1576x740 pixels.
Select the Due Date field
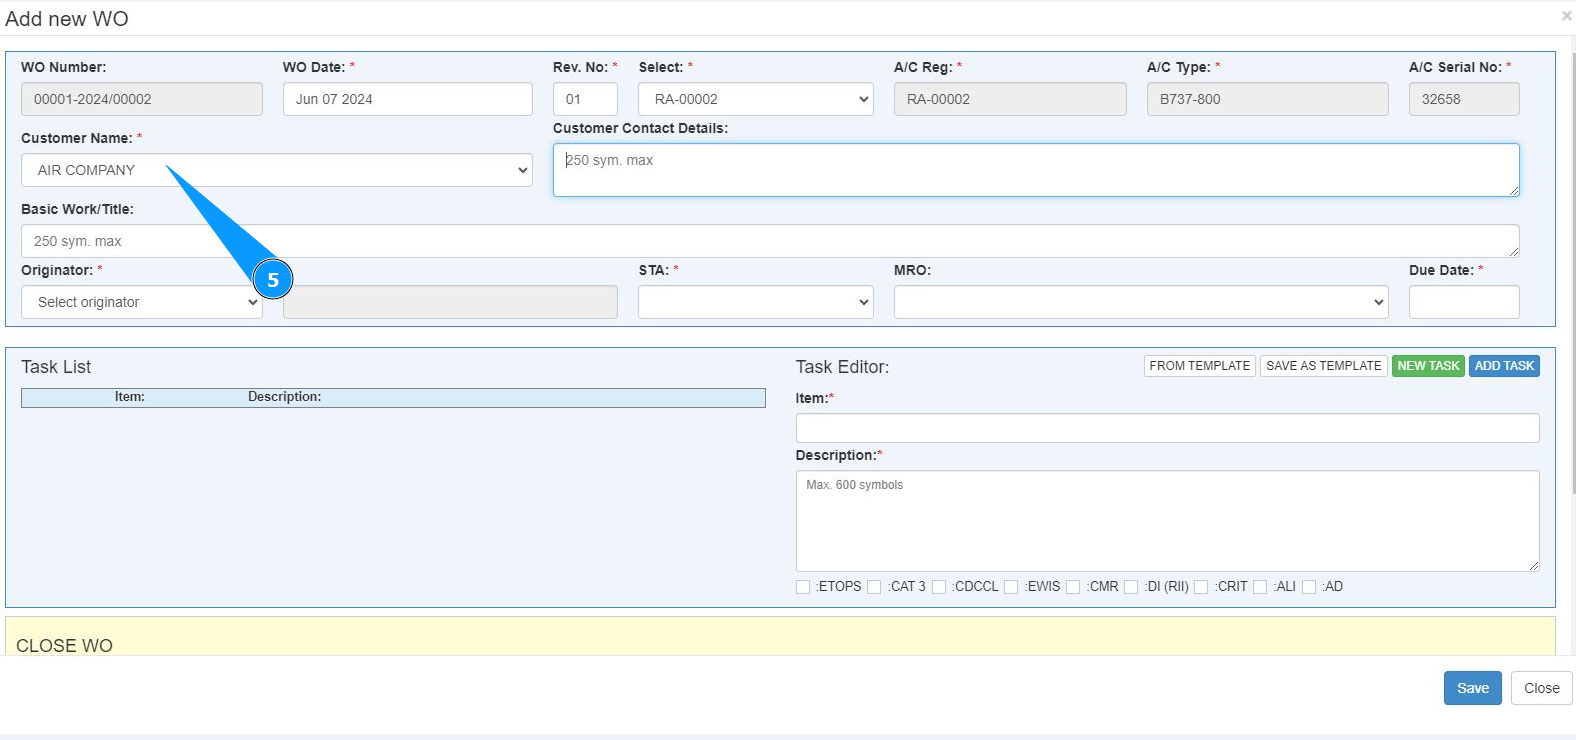(x=1464, y=302)
